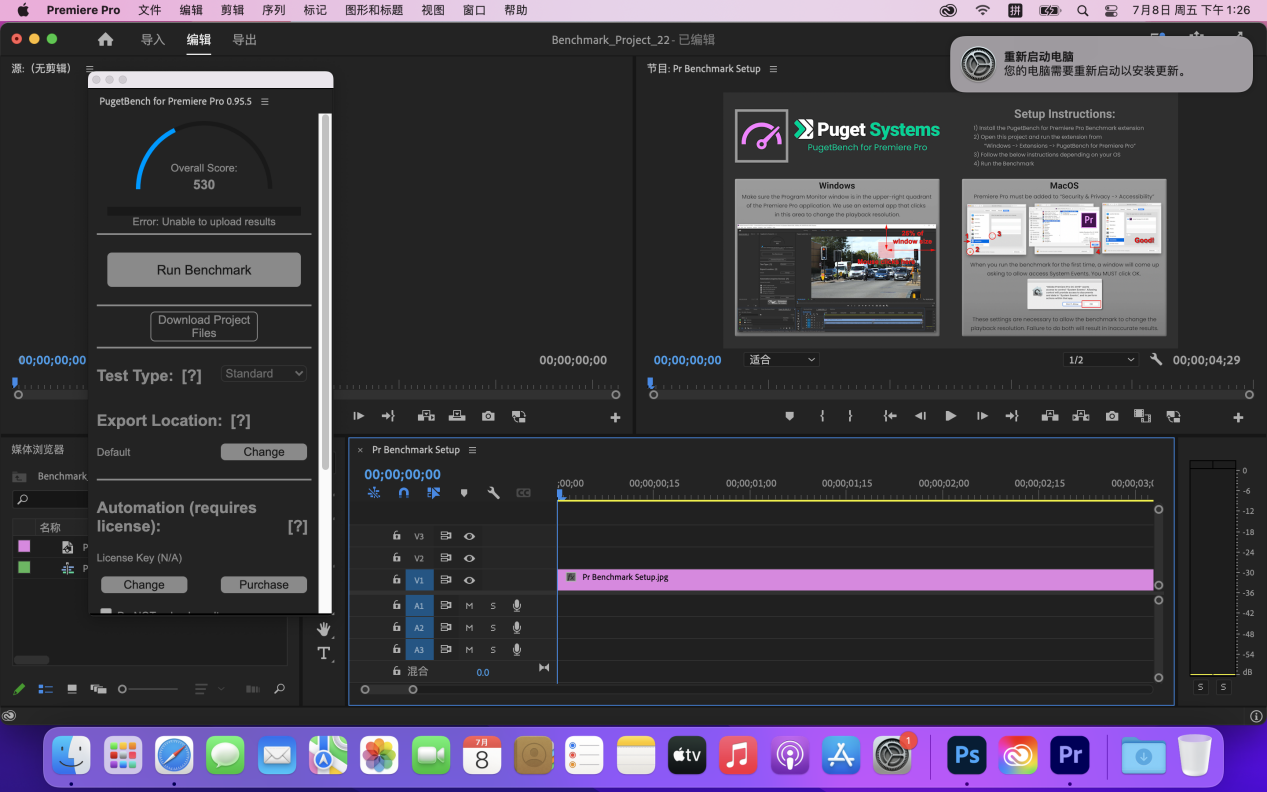Switch project panel to icon view
Screen dimensions: 1267x792
(72, 689)
